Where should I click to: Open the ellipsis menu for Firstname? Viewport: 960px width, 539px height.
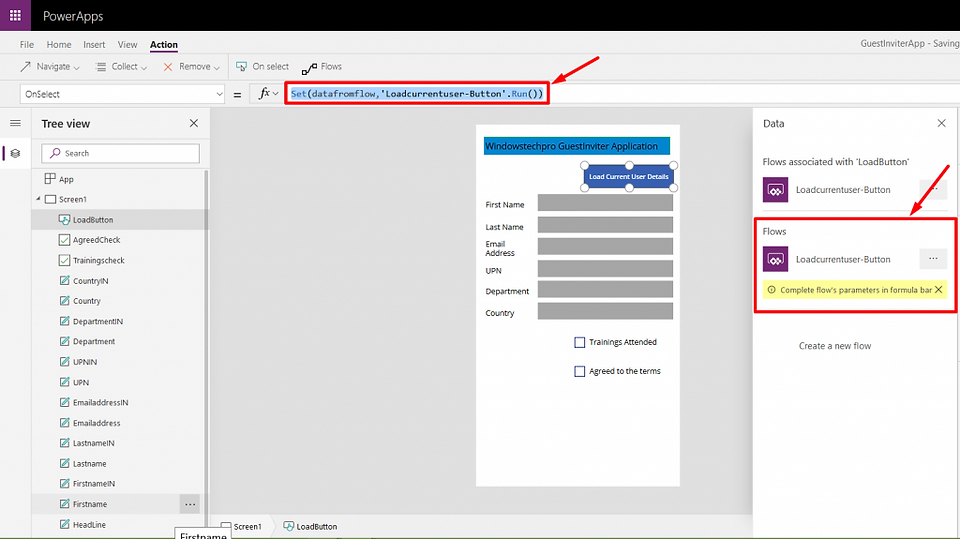pyautogui.click(x=190, y=504)
